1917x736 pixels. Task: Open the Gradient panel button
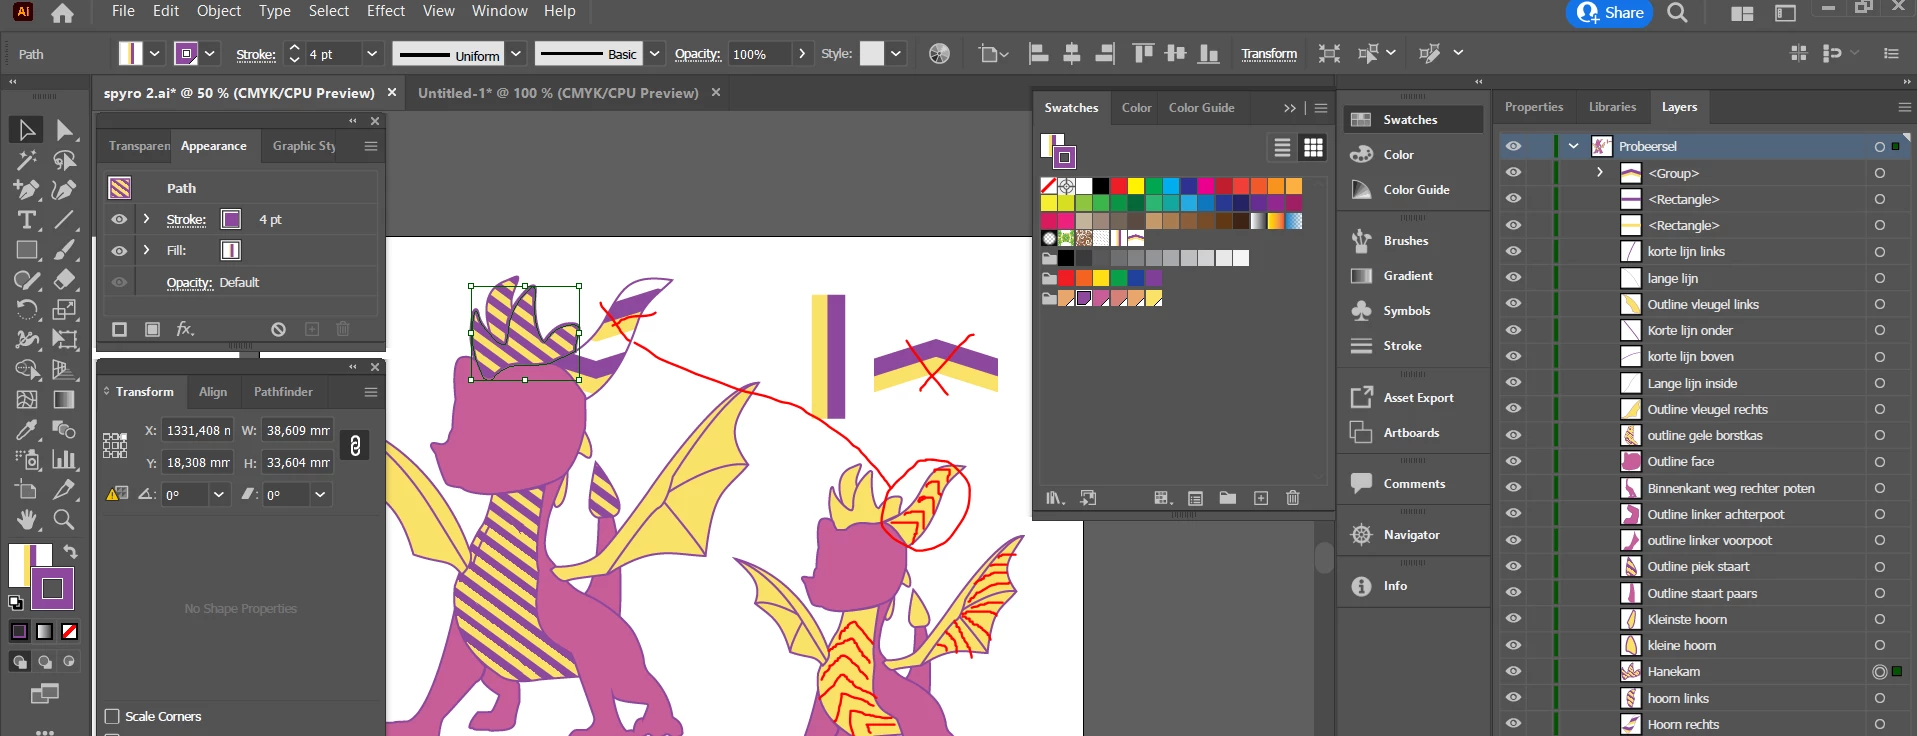point(1413,276)
